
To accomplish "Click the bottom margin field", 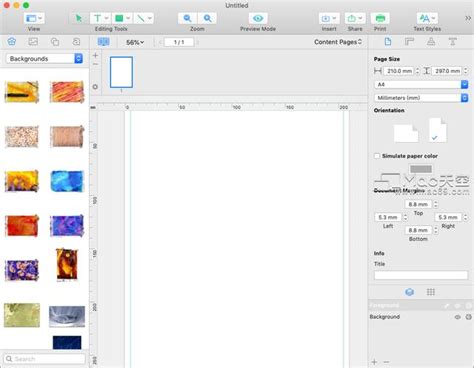I will point(418,230).
